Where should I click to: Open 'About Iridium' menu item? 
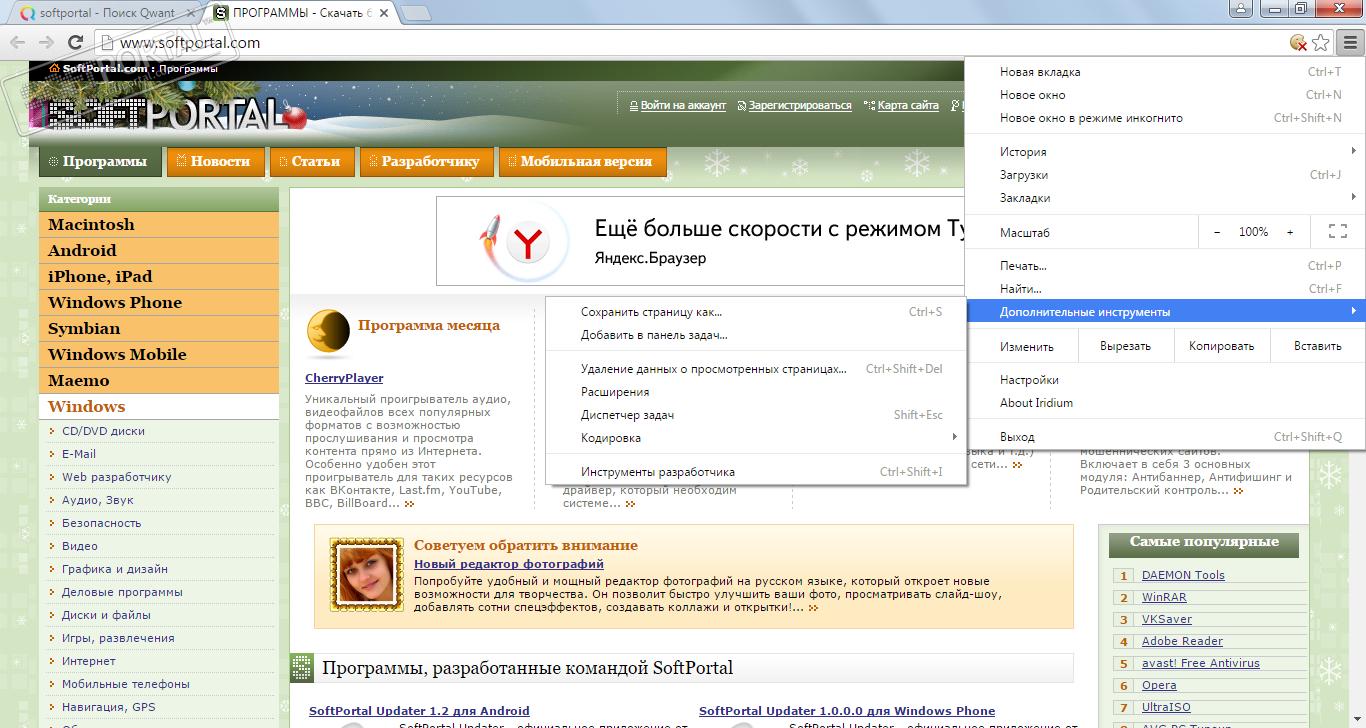(1165, 403)
